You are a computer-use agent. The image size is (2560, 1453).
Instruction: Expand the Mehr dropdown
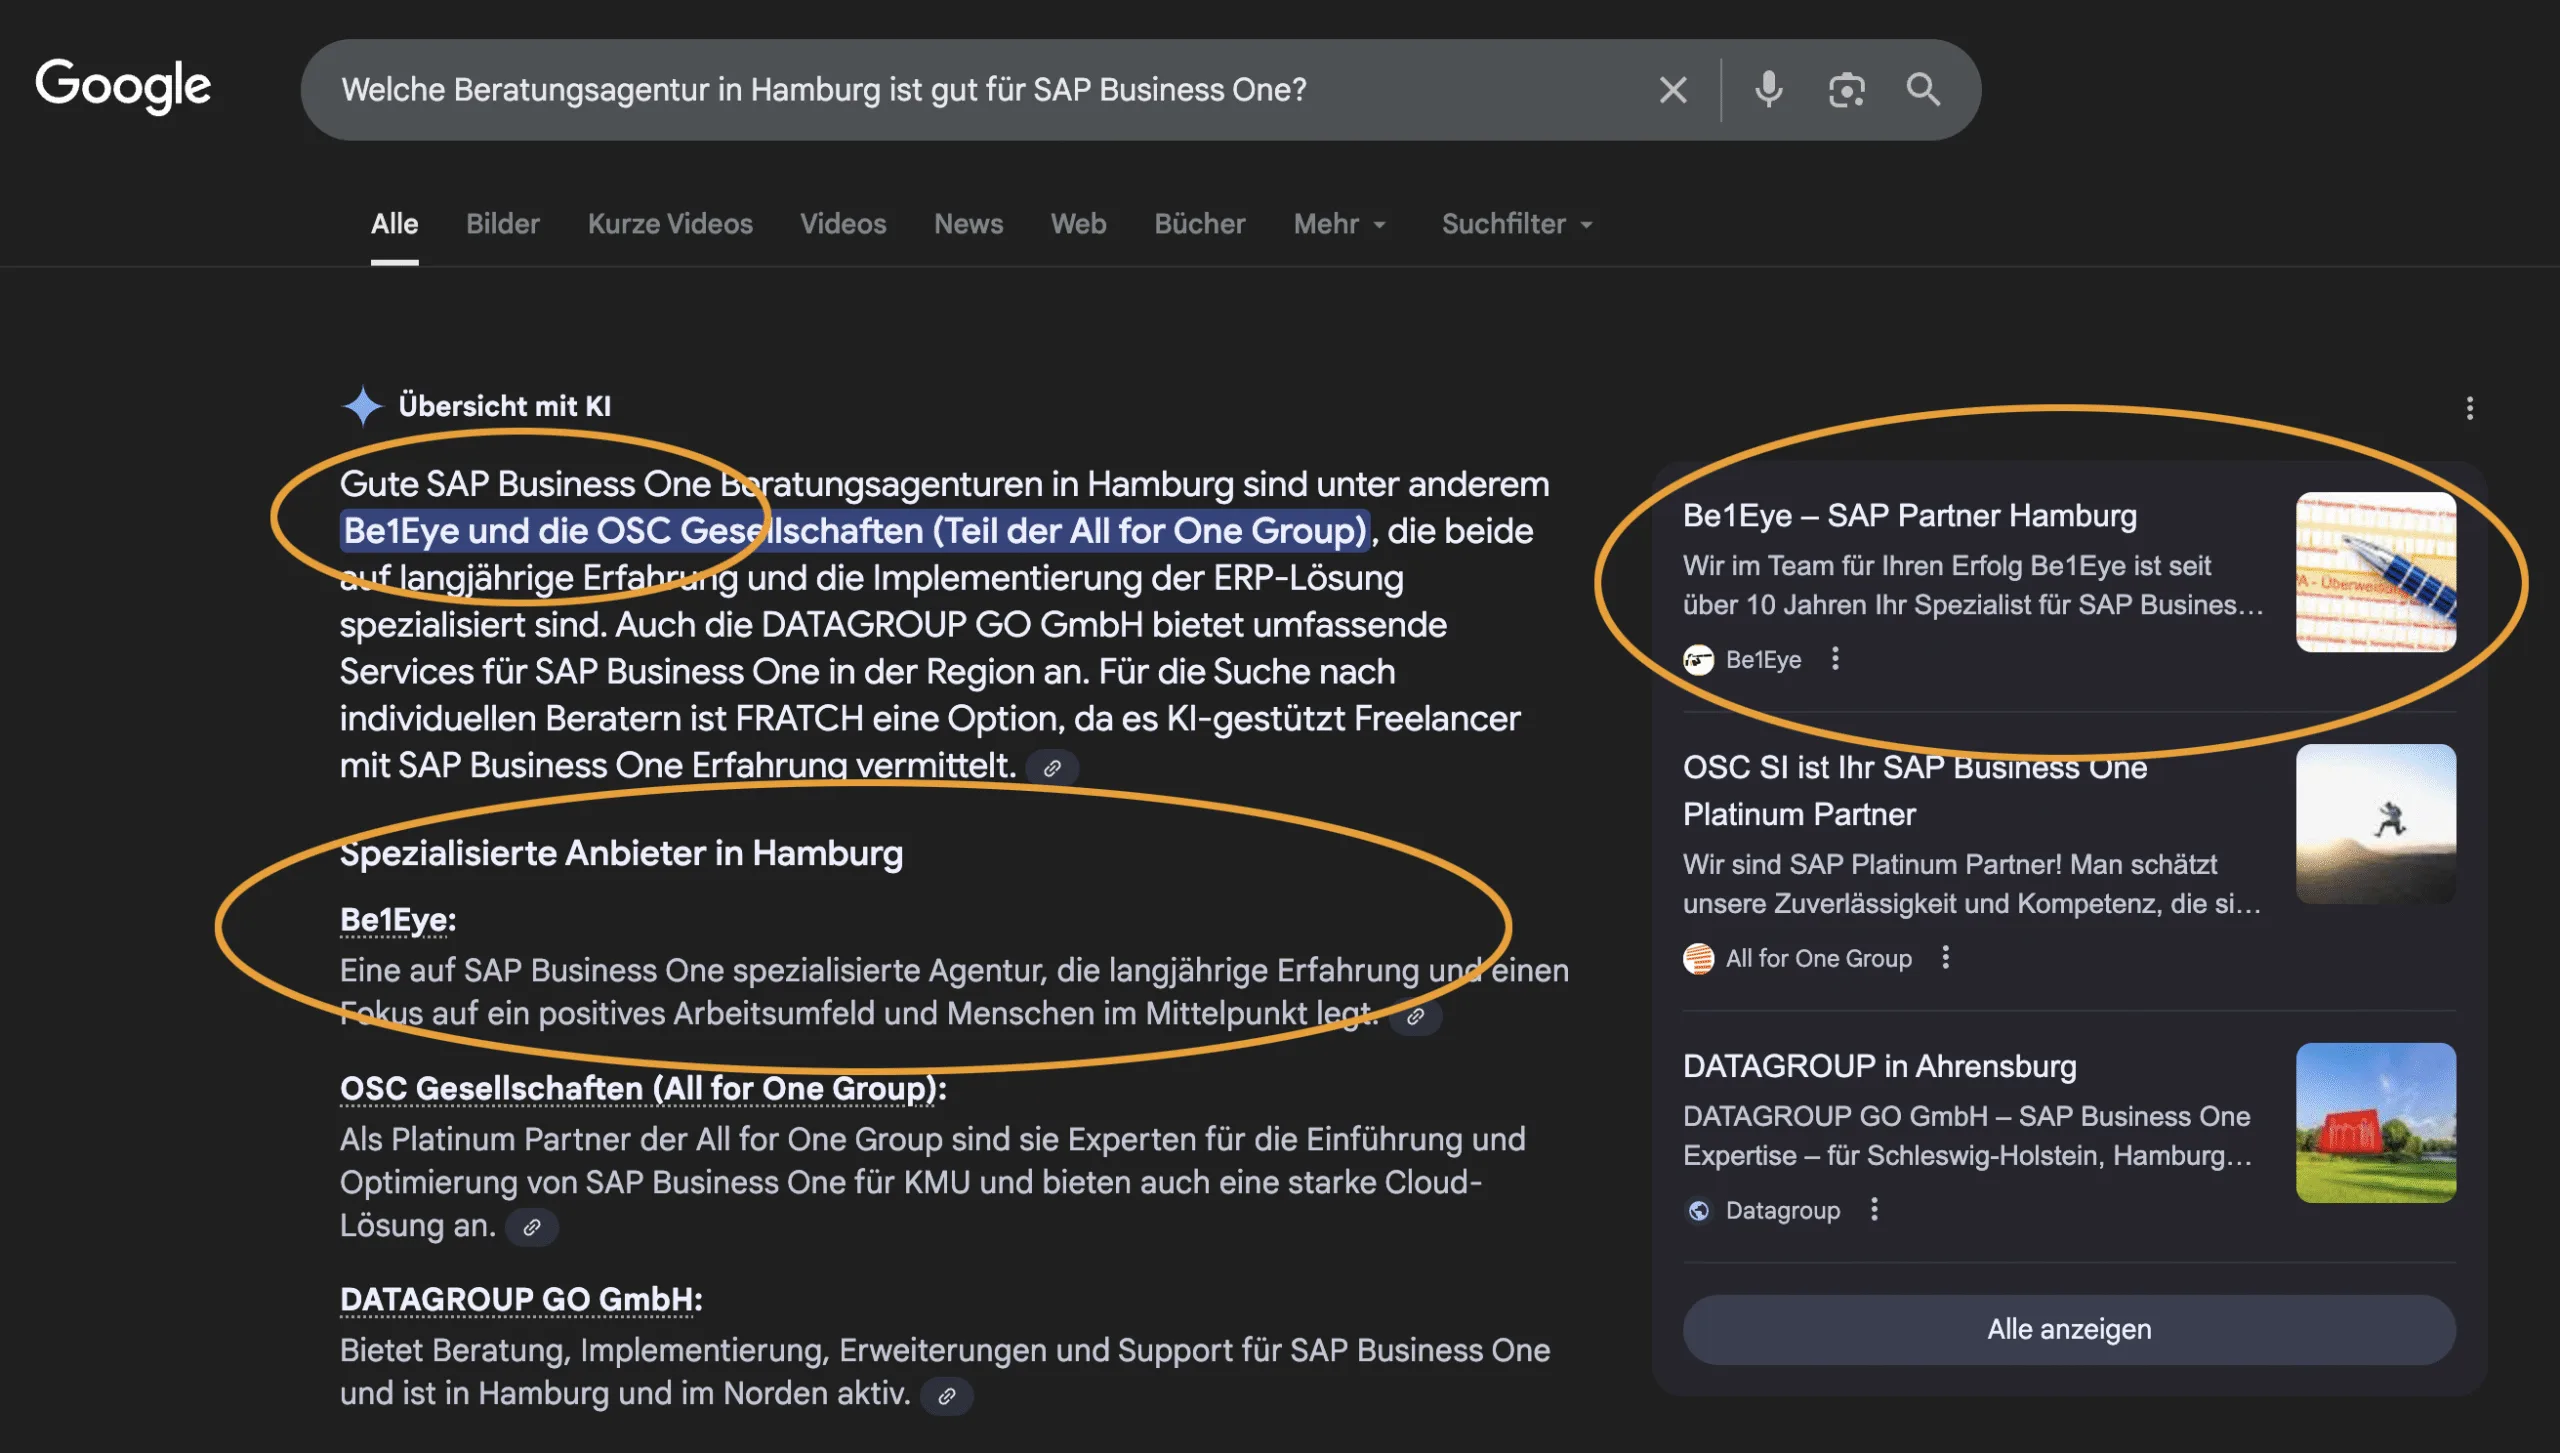coord(1340,224)
